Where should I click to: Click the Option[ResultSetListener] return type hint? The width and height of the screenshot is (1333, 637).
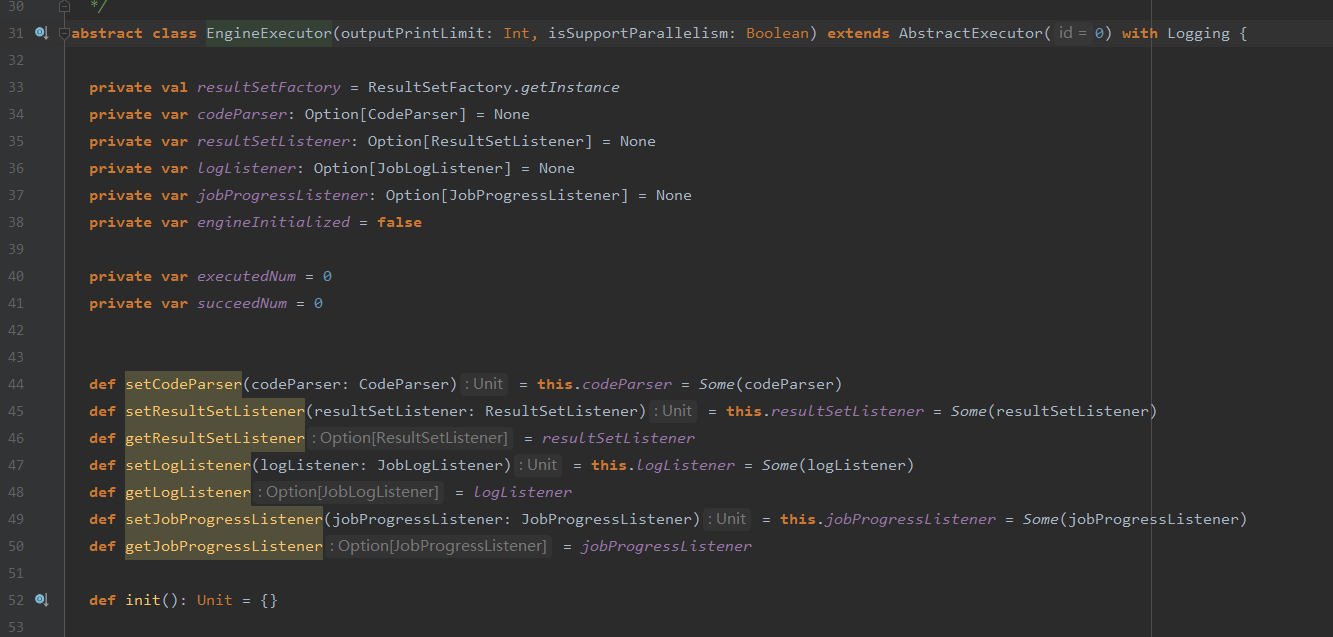coord(412,438)
